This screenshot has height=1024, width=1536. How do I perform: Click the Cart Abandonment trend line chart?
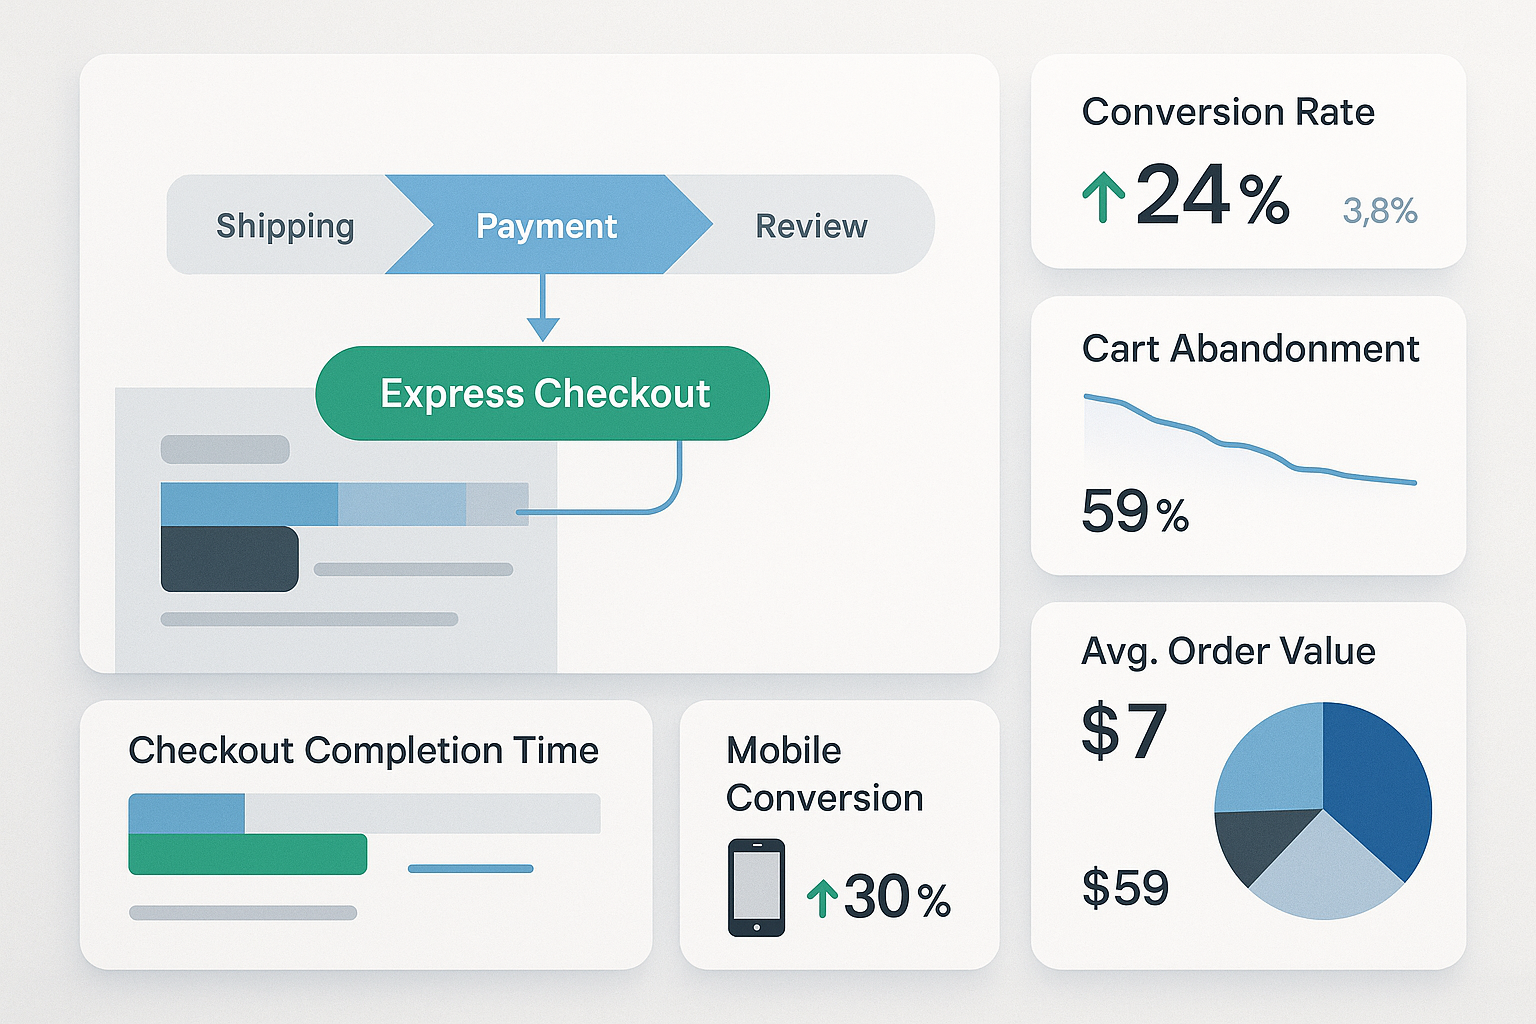tap(1248, 440)
